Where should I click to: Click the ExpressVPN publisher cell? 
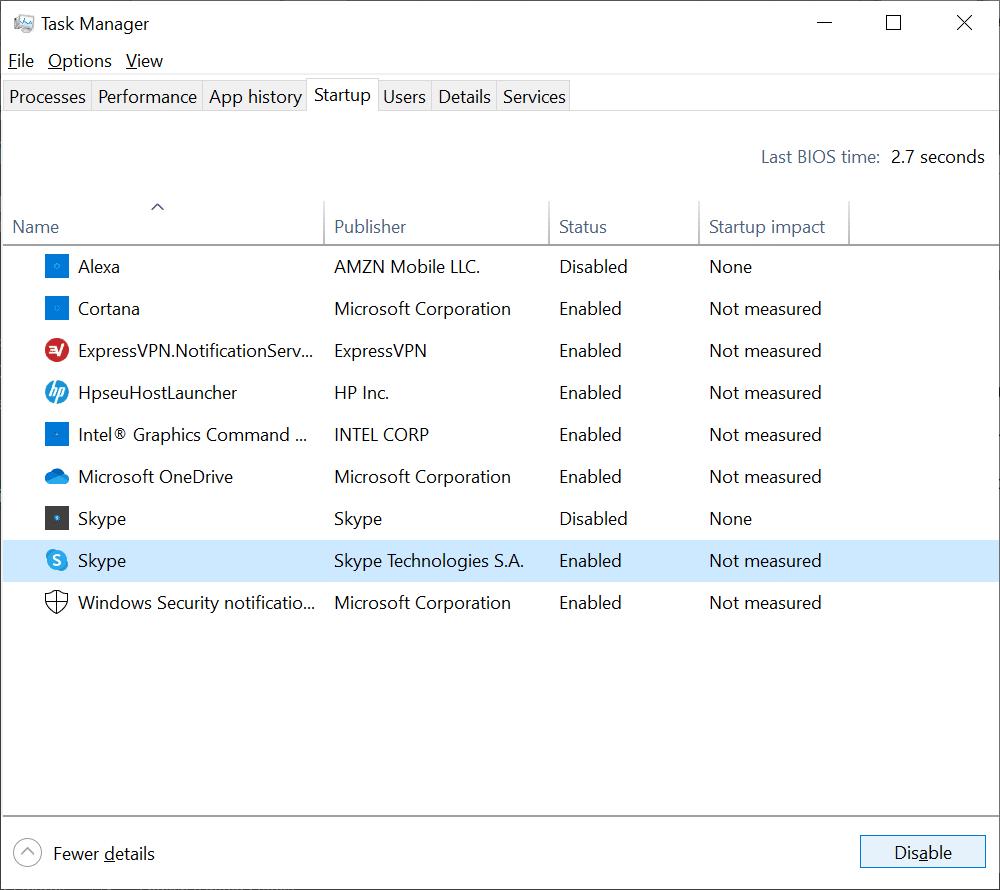coord(381,351)
